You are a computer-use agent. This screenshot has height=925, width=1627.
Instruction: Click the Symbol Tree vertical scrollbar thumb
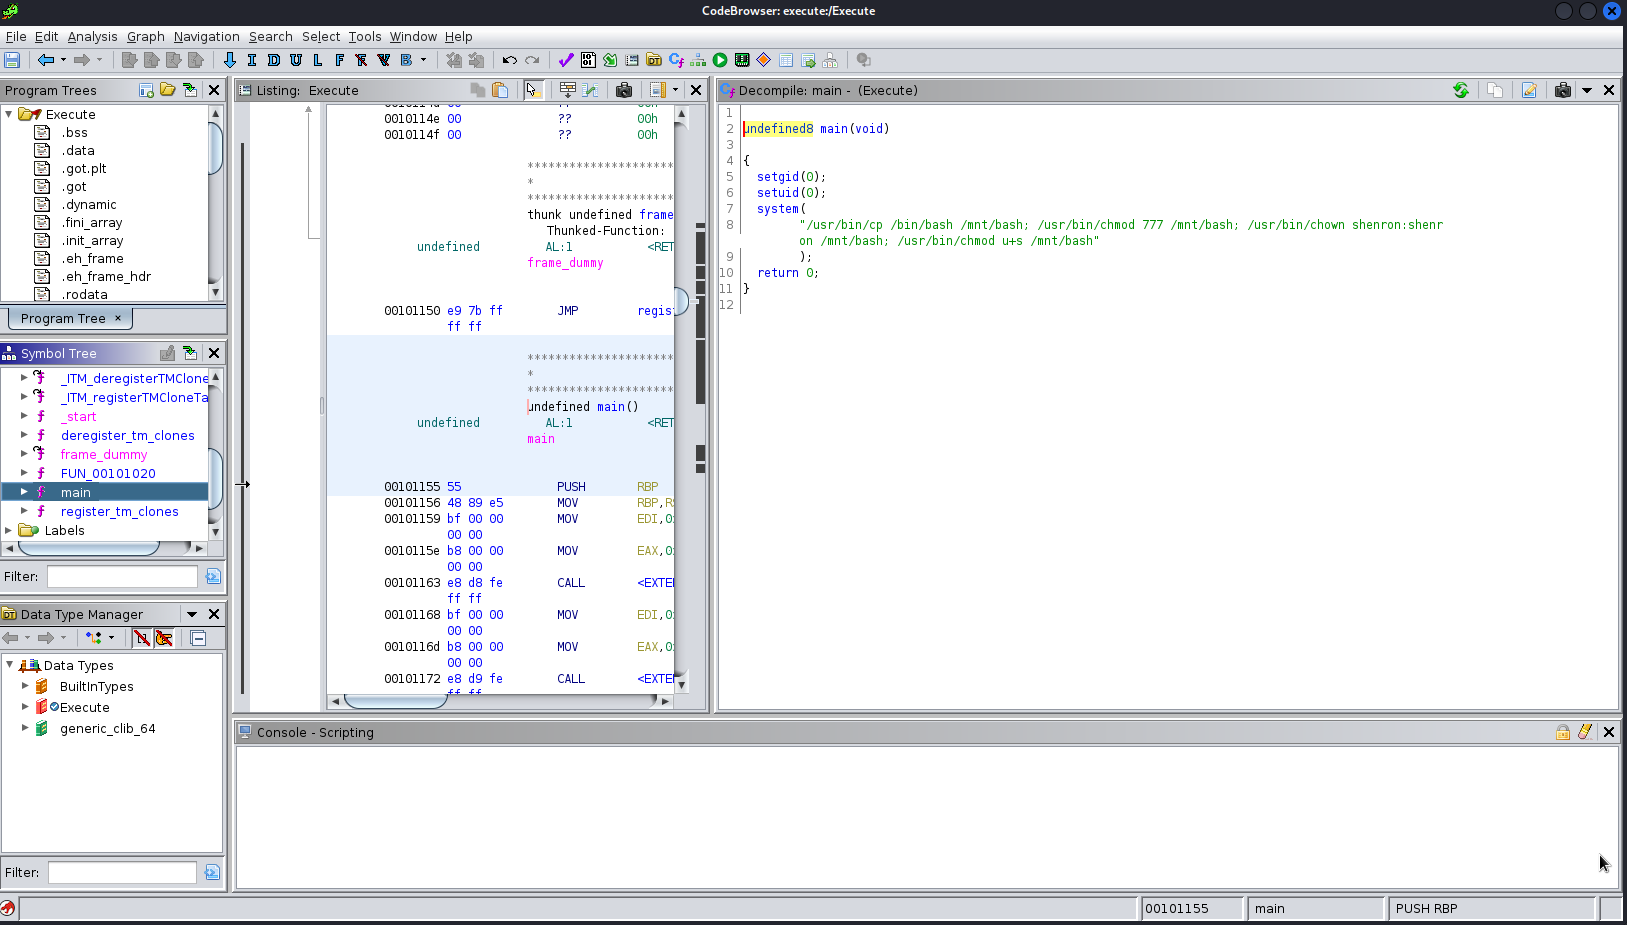(x=215, y=479)
